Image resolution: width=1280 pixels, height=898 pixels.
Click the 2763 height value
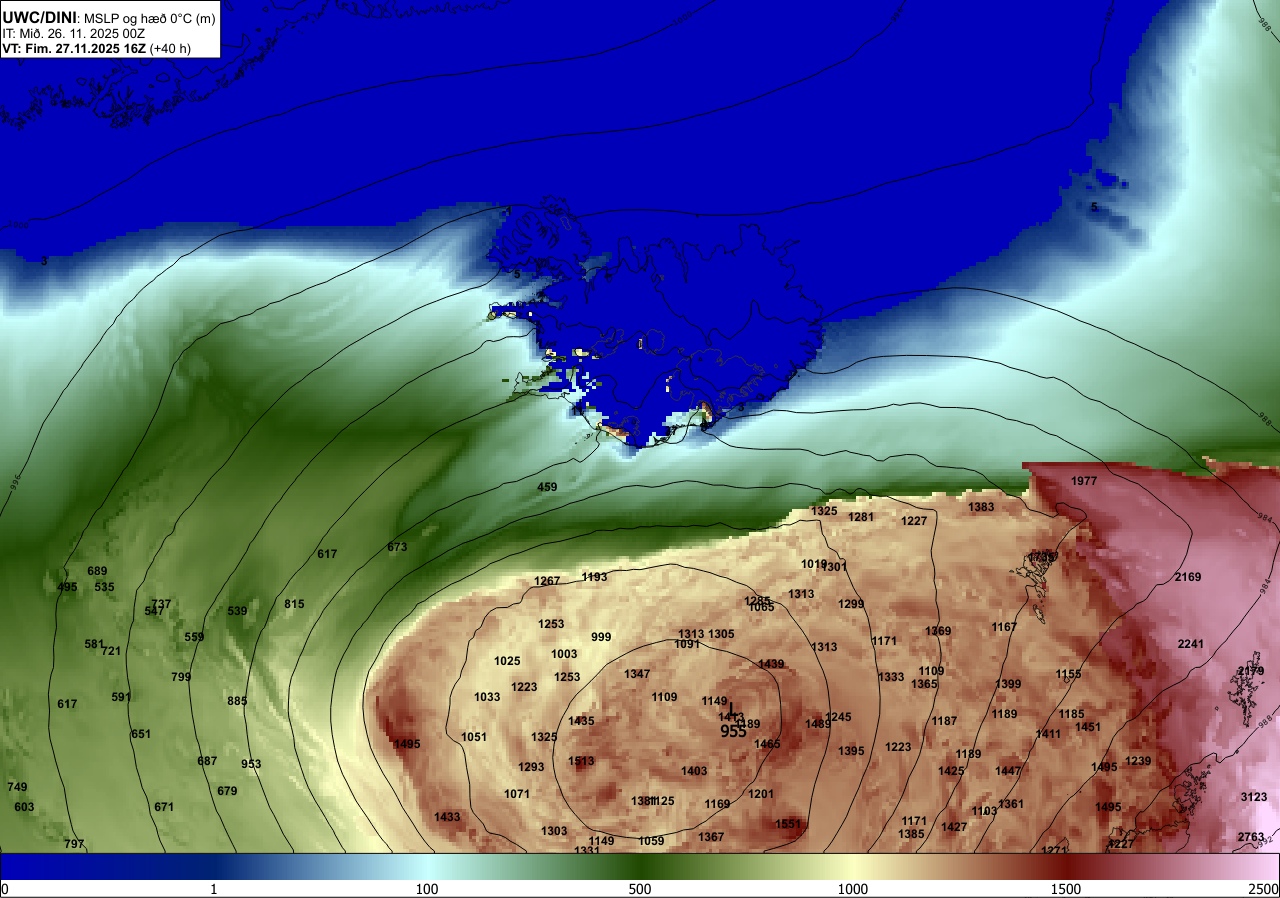[1251, 837]
